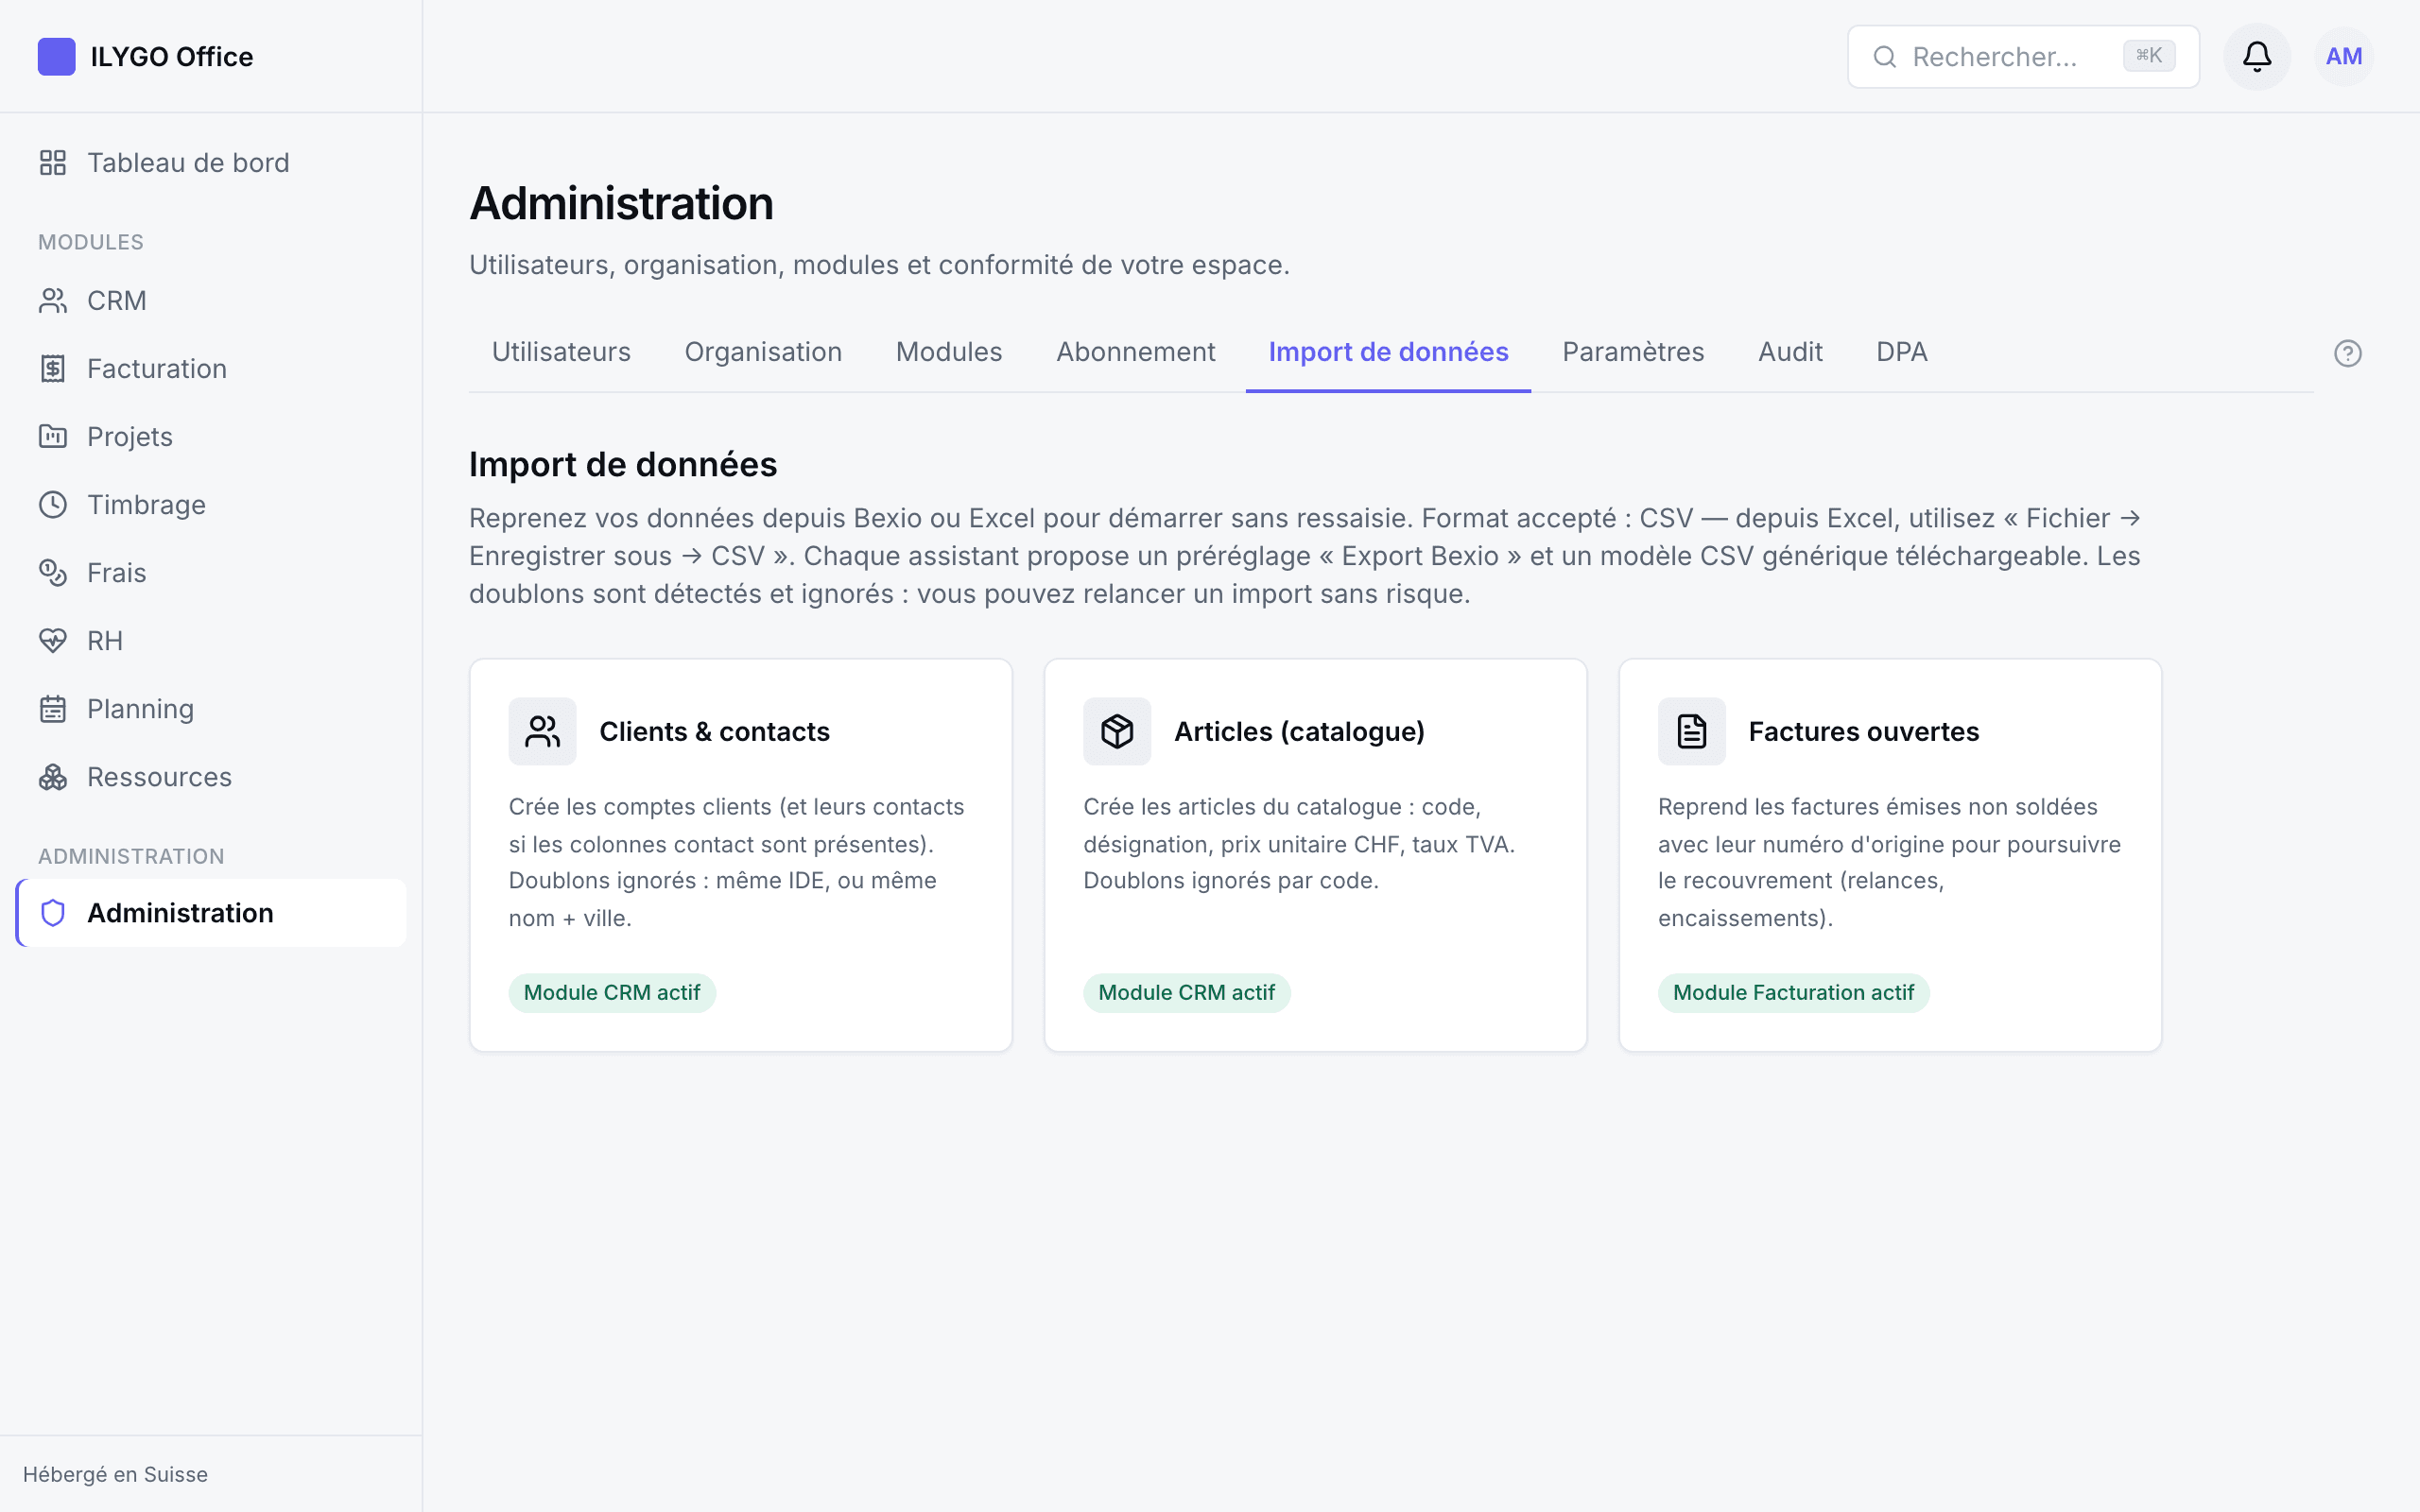Open the Projets module link
Image resolution: width=2420 pixels, height=1512 pixels.
tap(211, 436)
